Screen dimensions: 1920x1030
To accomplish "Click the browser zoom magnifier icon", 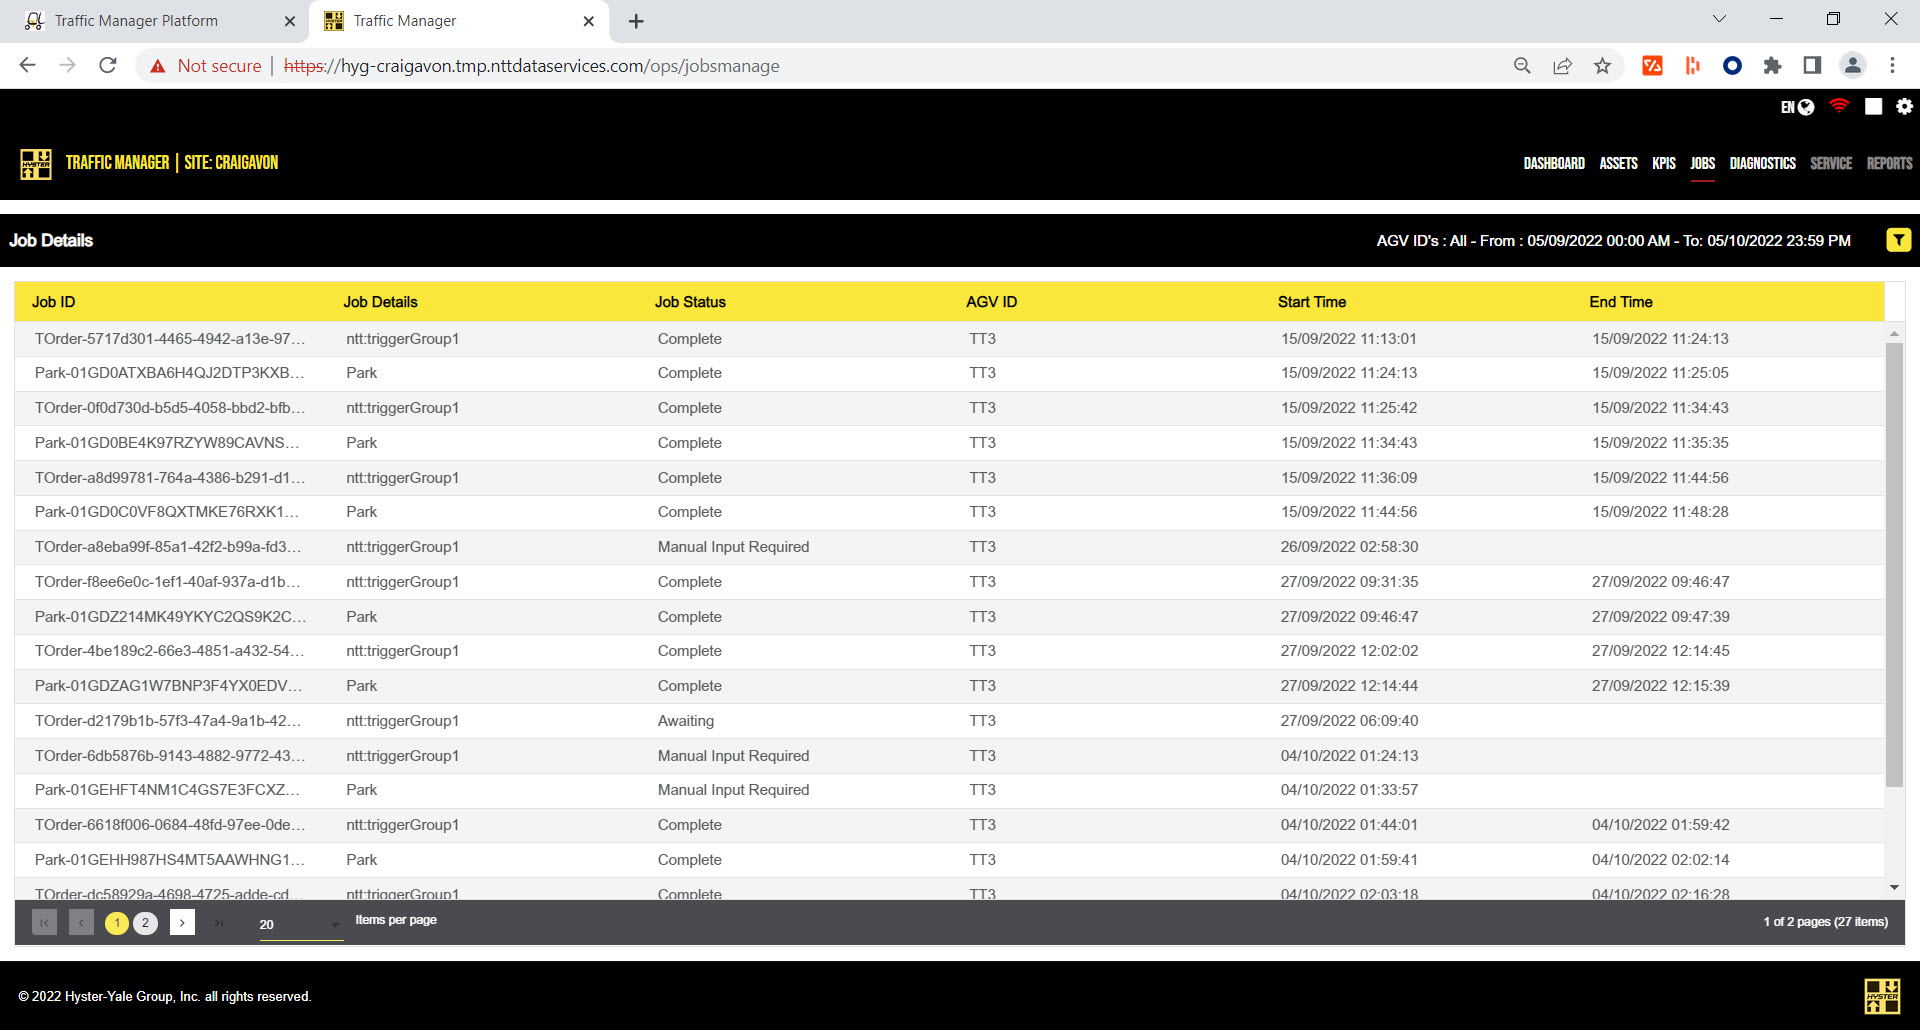I will click(x=1522, y=66).
